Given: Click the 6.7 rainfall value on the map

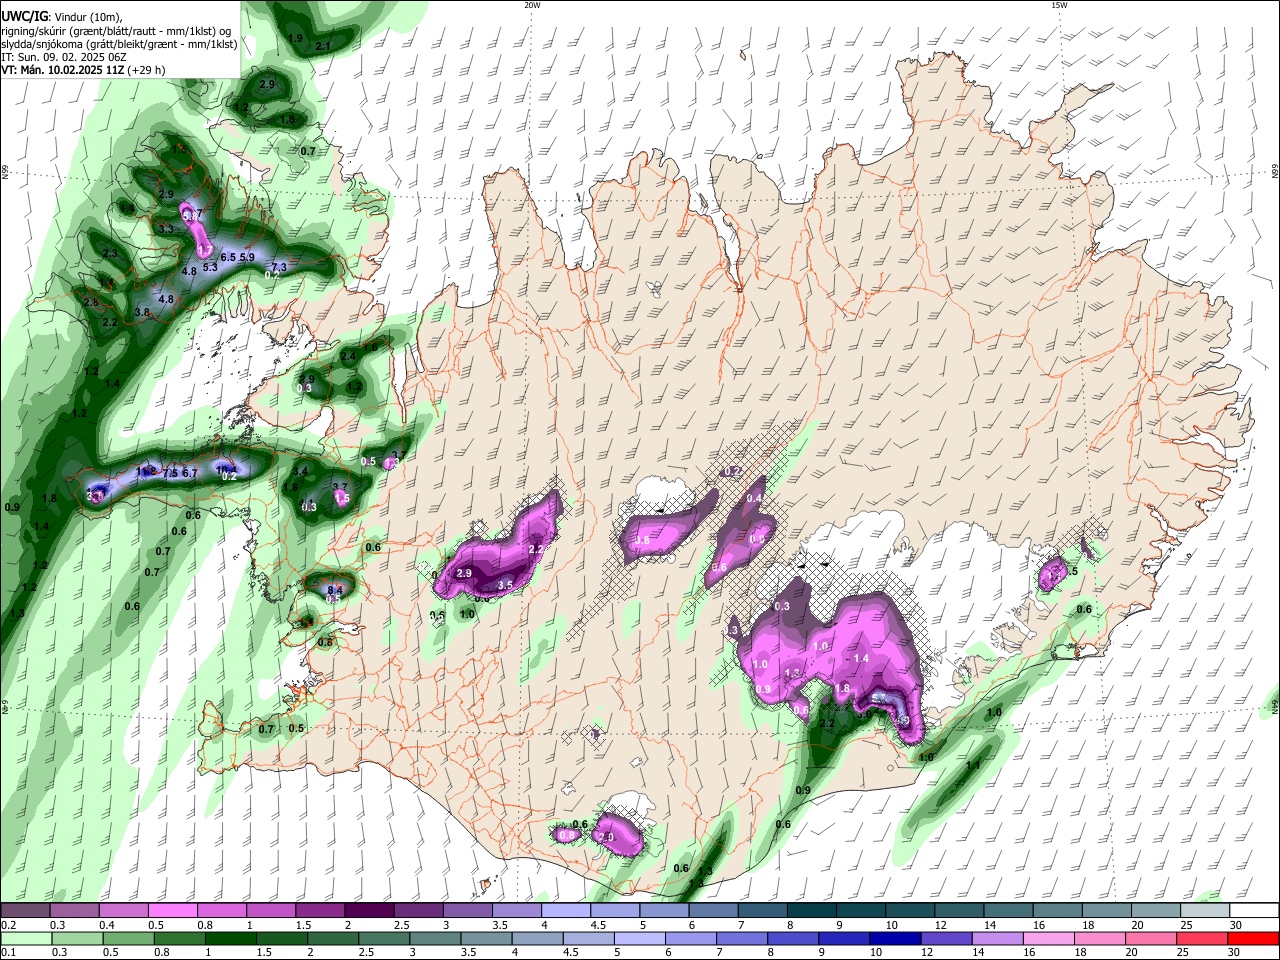Looking at the screenshot, I should (190, 473).
